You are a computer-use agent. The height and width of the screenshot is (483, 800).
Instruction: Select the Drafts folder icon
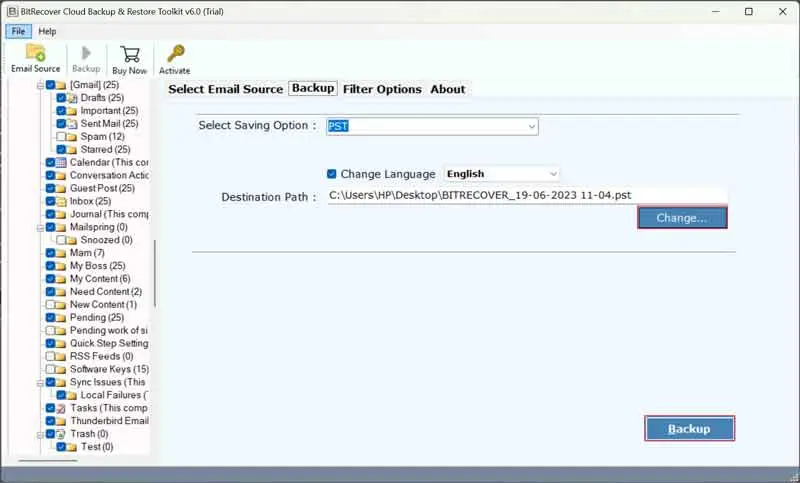click(72, 98)
